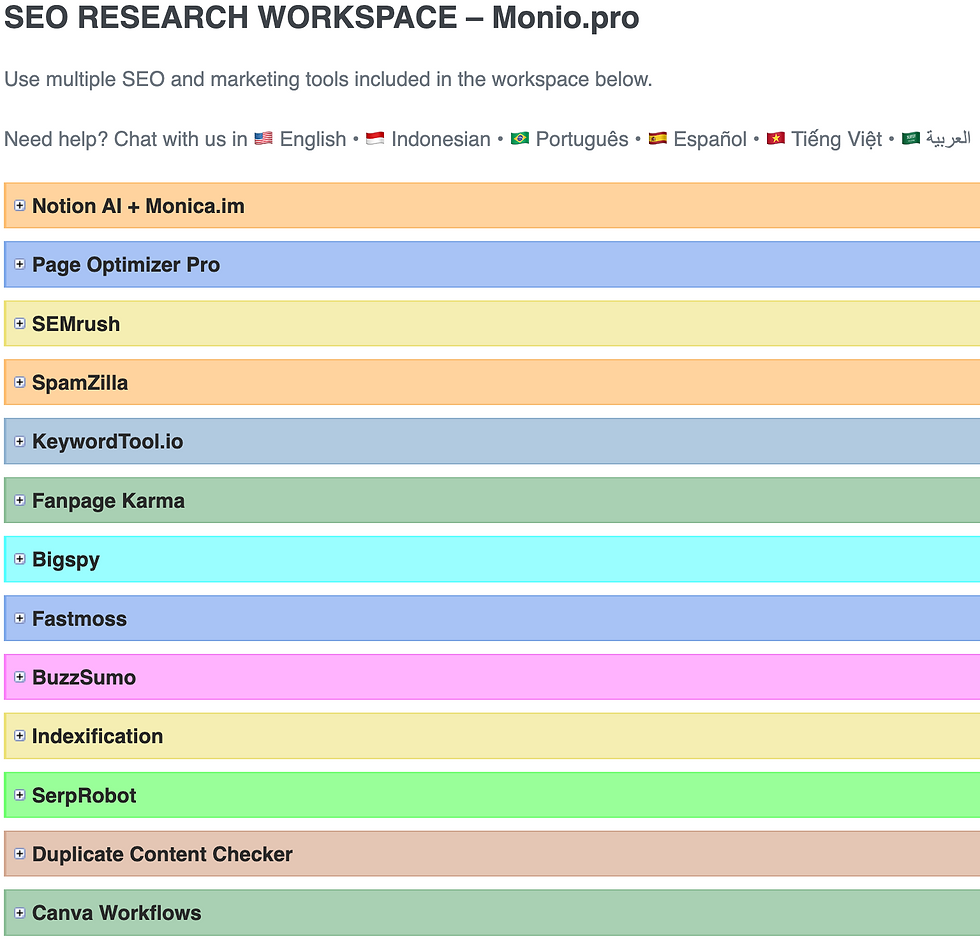Expand the Canva Workflows section

point(492,913)
